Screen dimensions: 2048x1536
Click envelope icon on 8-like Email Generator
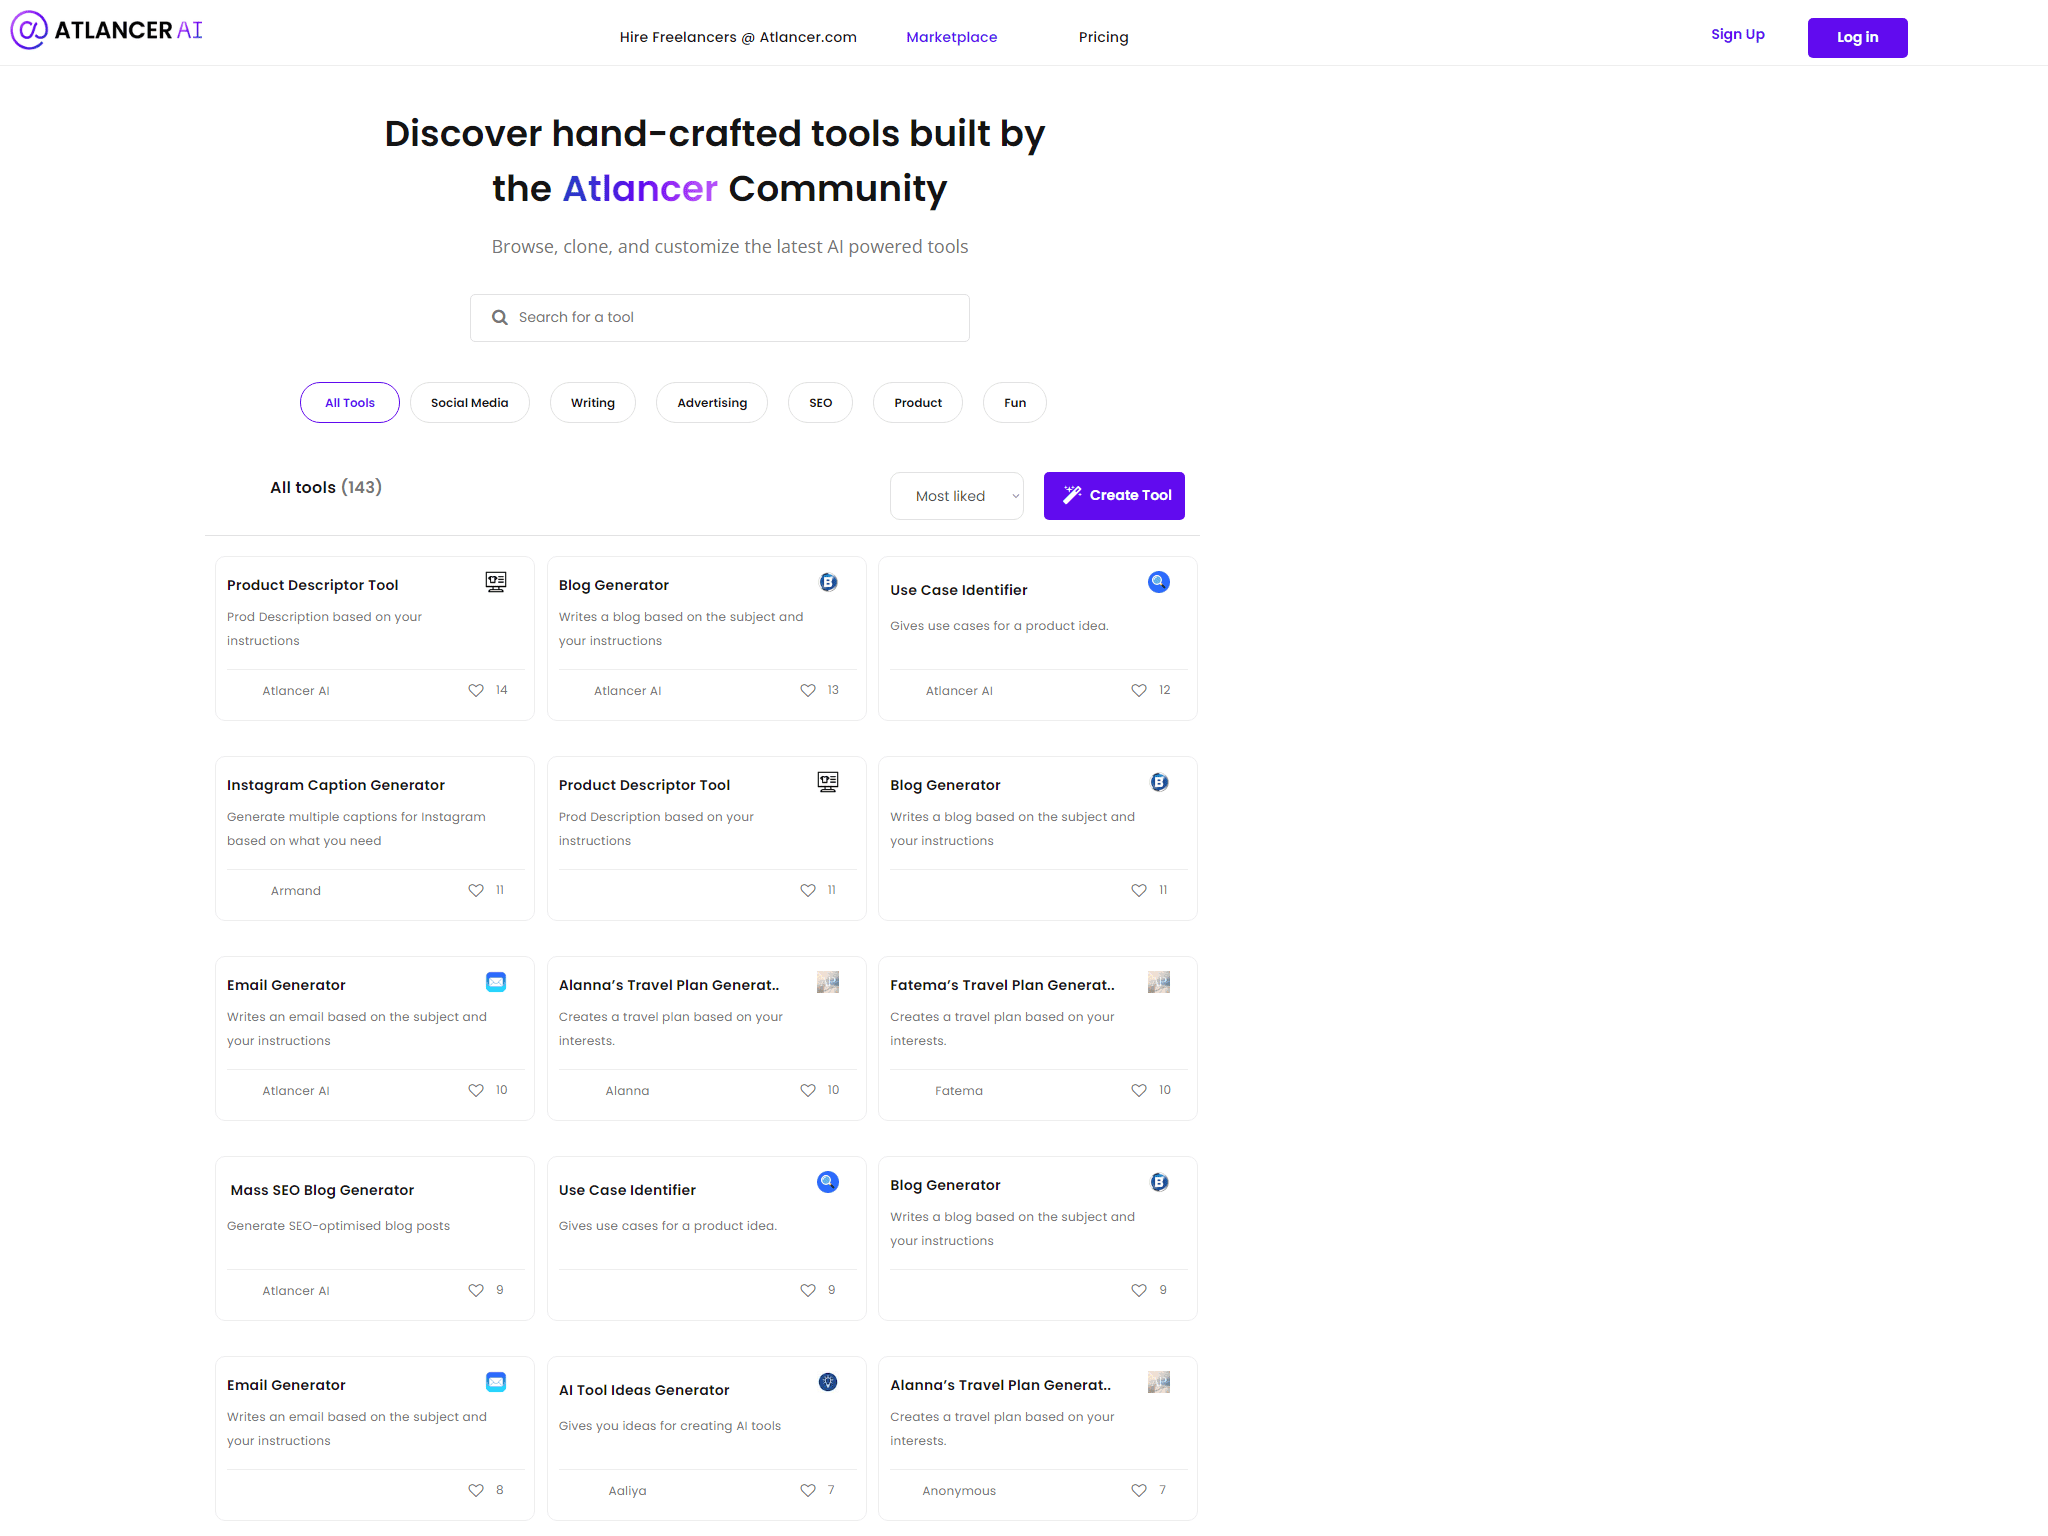[496, 1382]
